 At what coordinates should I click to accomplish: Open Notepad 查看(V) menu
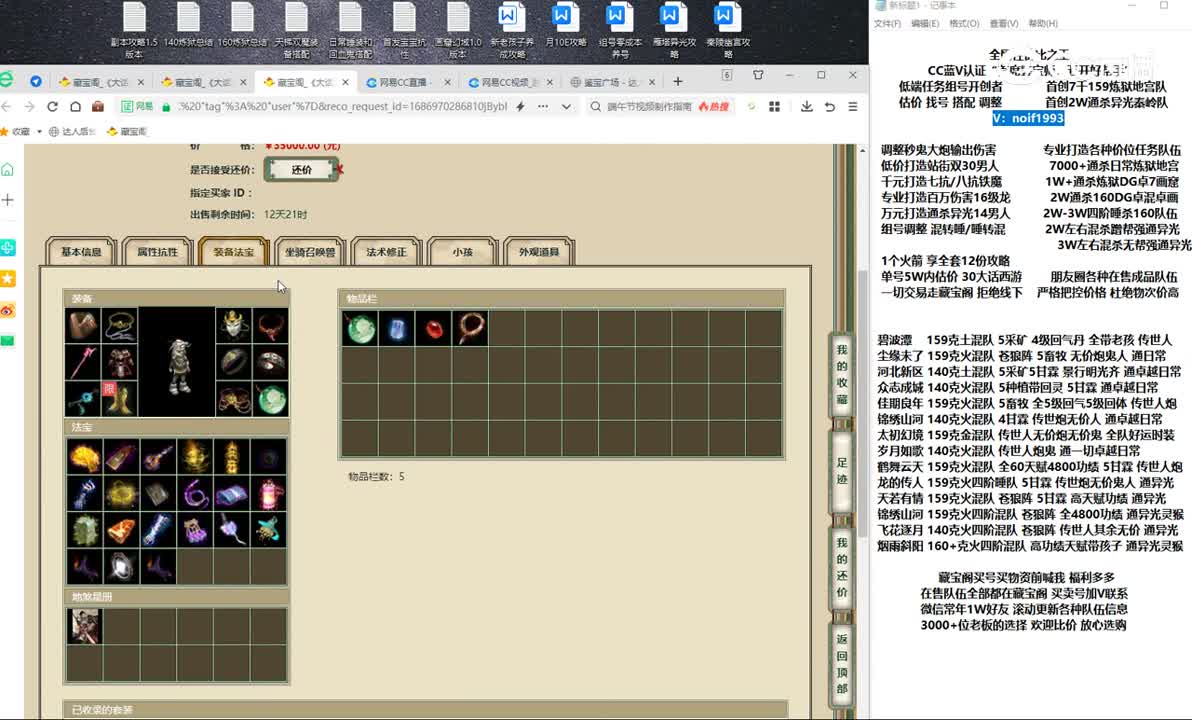[1003, 24]
